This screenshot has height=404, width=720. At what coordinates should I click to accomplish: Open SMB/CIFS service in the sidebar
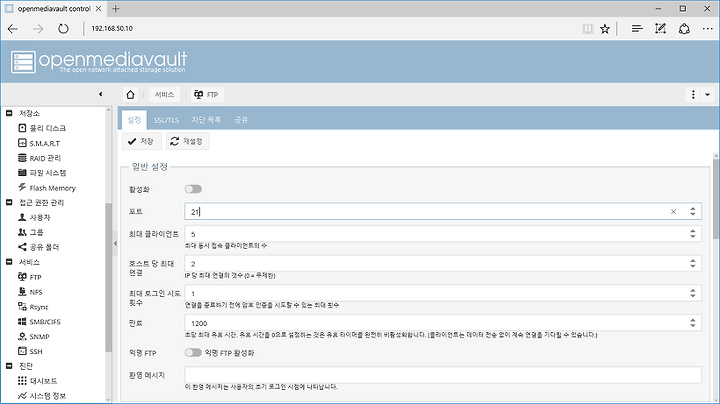(x=39, y=321)
